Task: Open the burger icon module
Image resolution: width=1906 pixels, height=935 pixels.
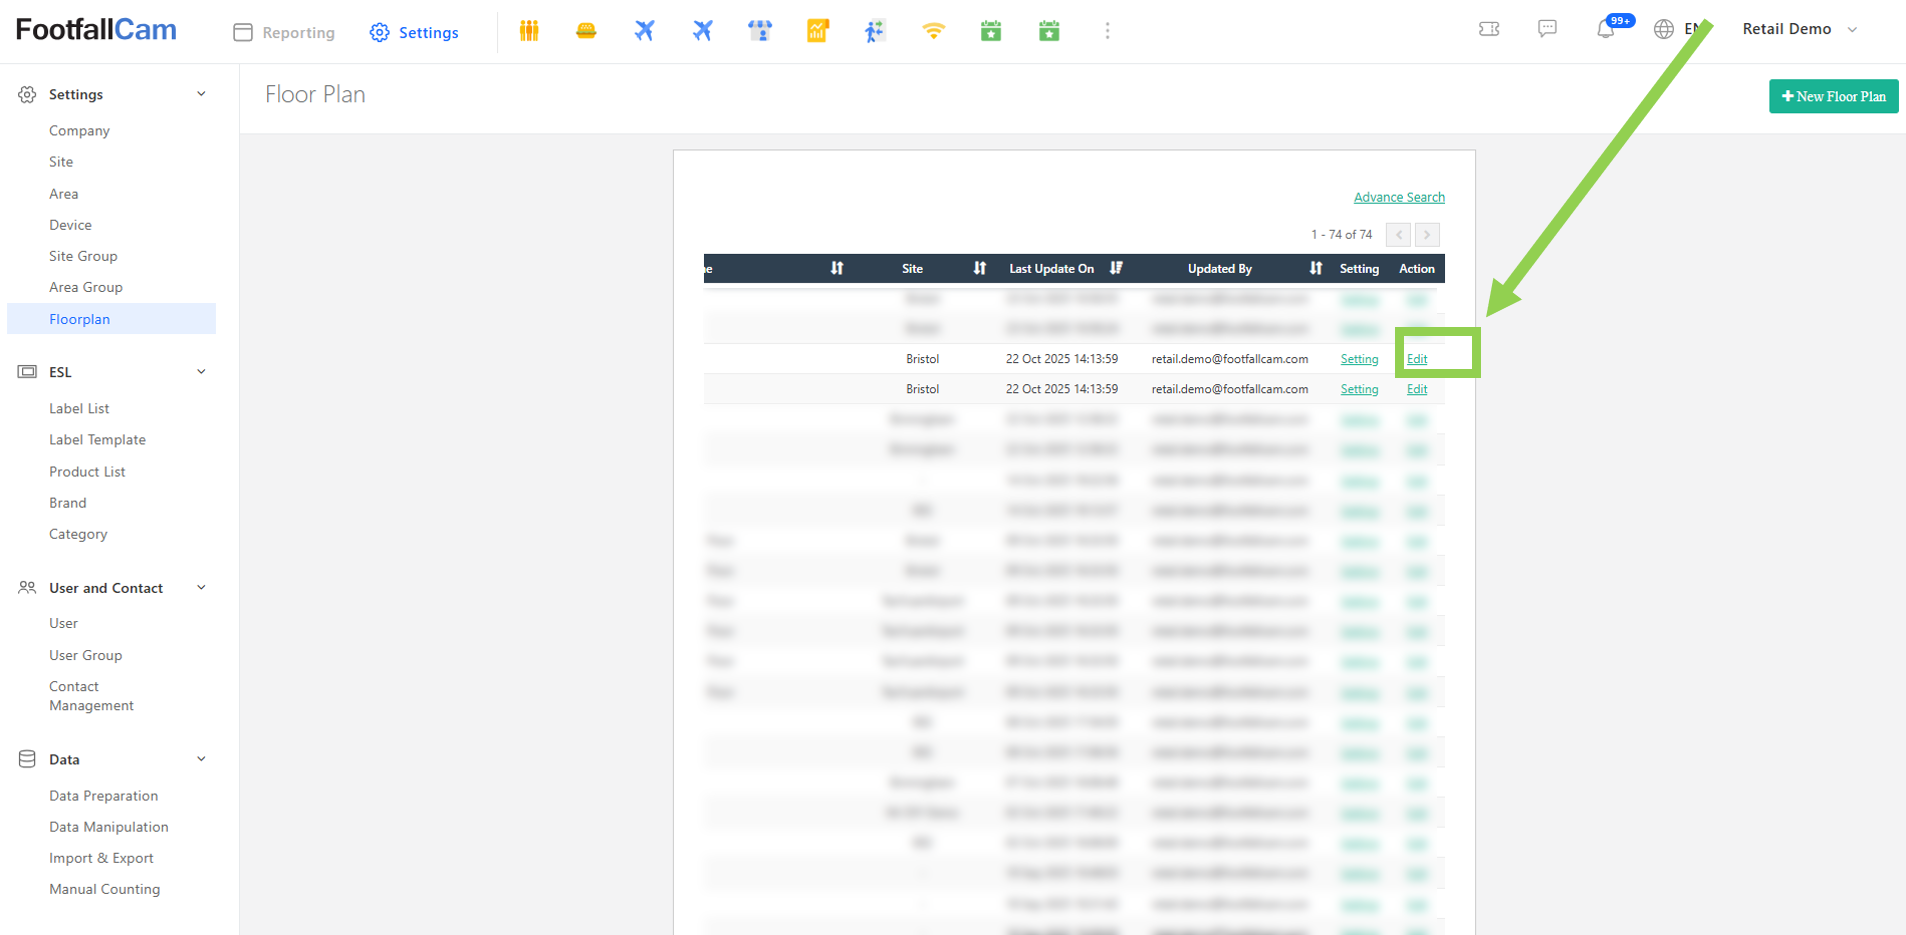Action: [586, 31]
